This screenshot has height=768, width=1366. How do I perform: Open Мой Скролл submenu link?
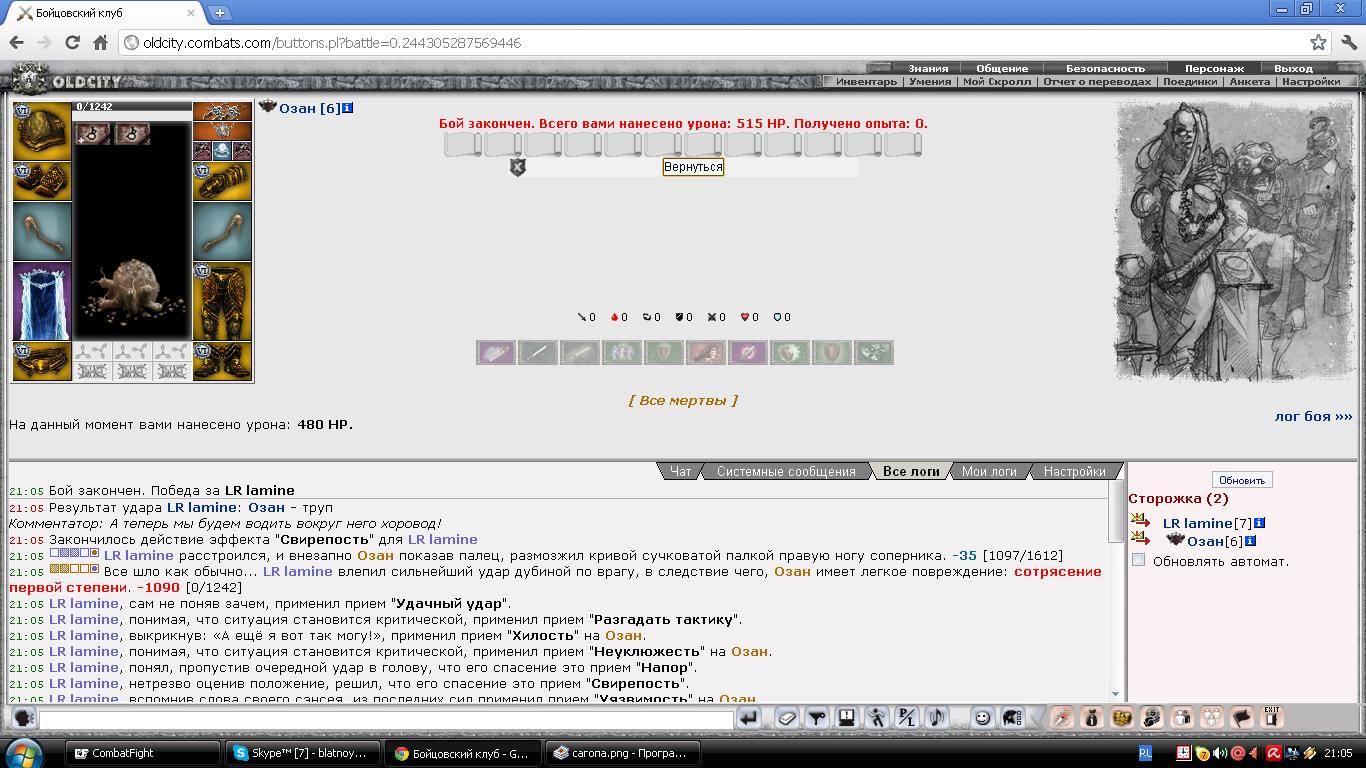(996, 82)
